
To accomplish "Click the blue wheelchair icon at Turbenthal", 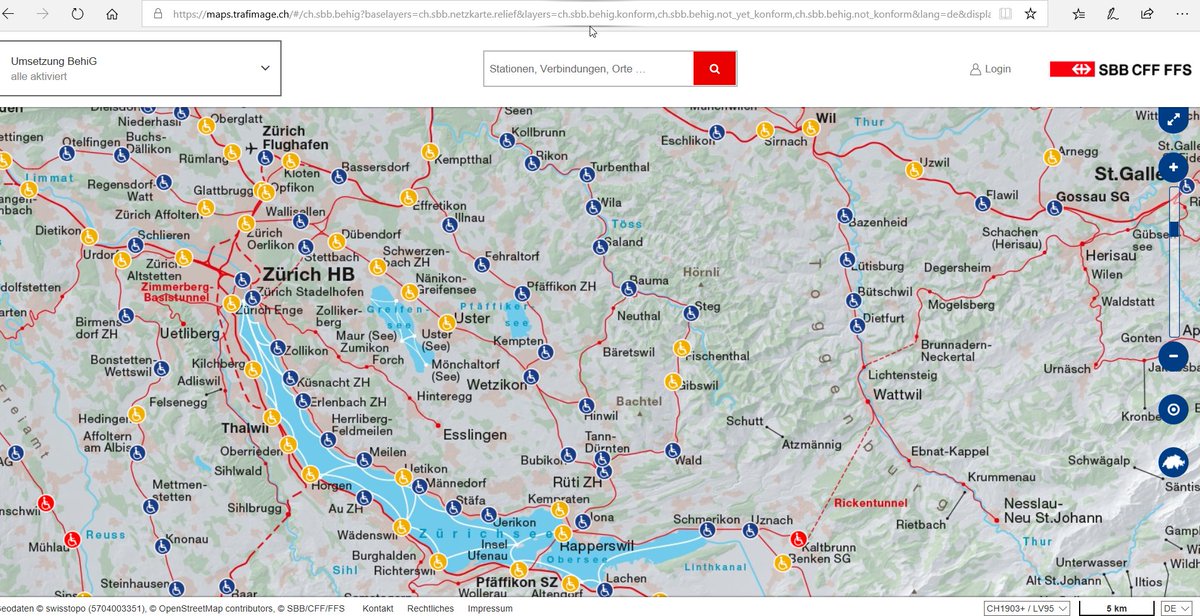I will point(587,174).
